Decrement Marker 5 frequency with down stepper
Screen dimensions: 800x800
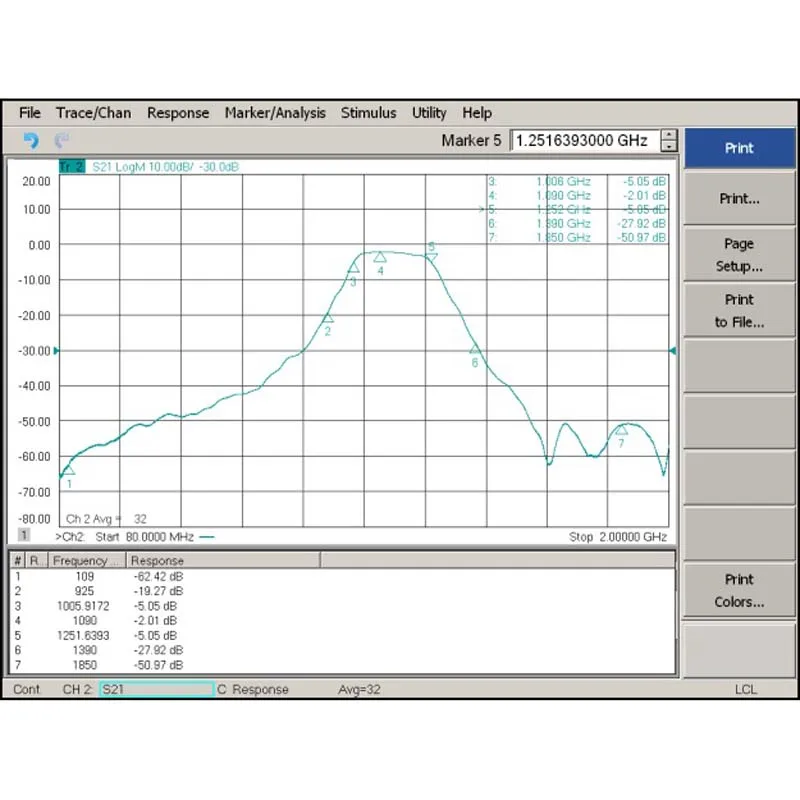668,146
